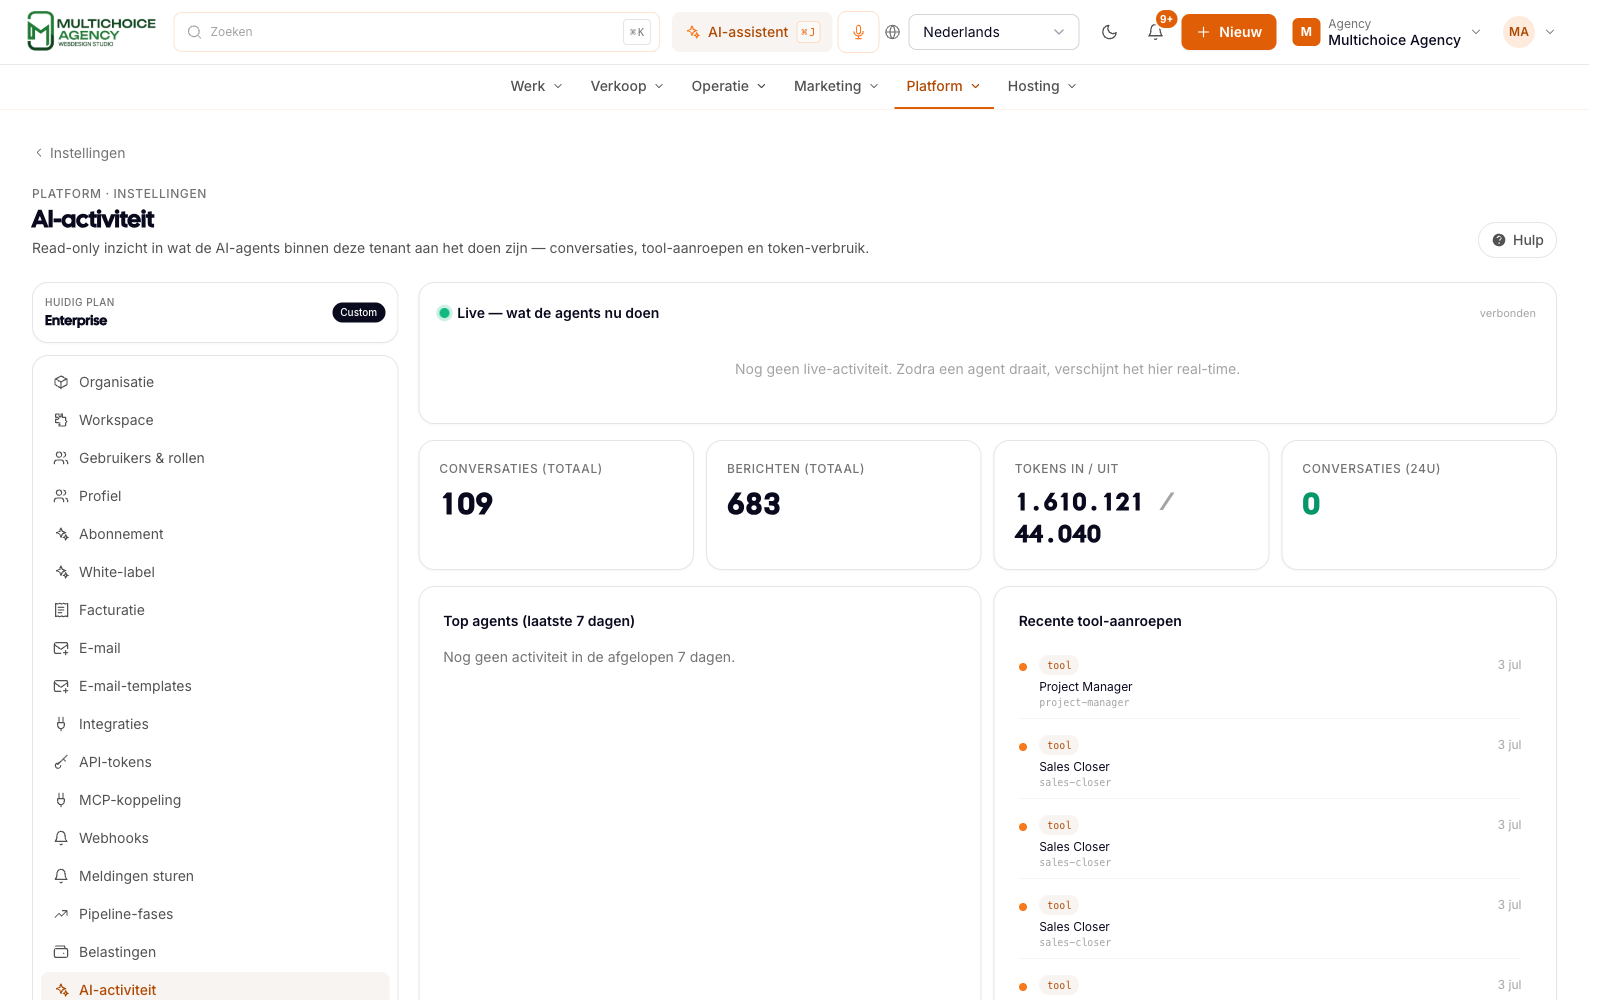The width and height of the screenshot is (1600, 1000).
Task: Expand the Operatie menu
Action: click(x=729, y=86)
